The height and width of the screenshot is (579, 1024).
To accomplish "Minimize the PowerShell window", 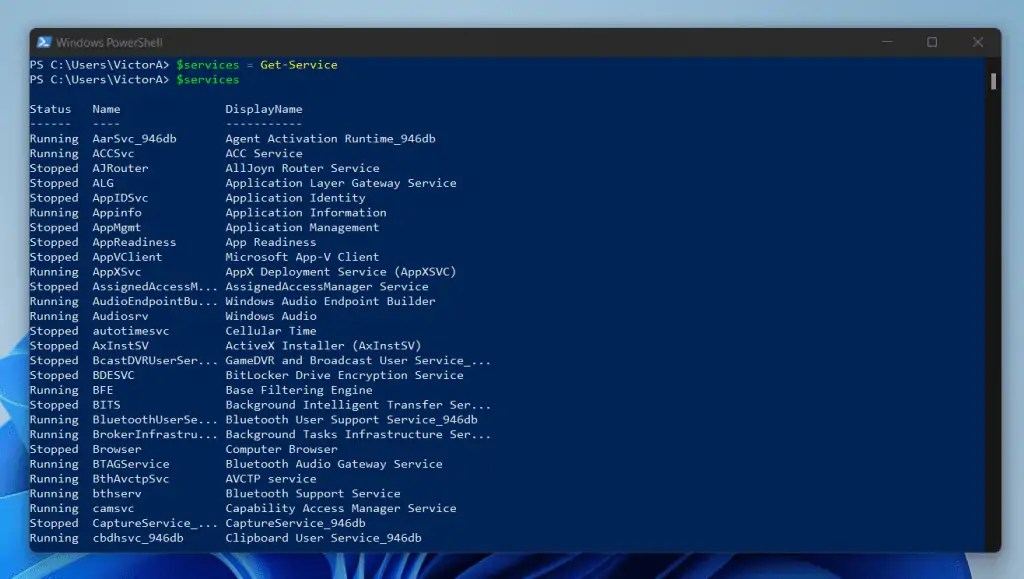I will (x=886, y=42).
